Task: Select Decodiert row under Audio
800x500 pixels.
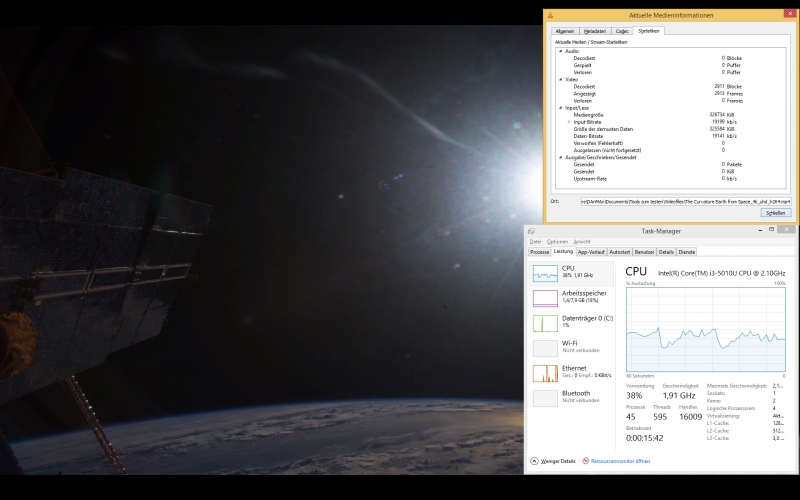Action: pos(672,58)
